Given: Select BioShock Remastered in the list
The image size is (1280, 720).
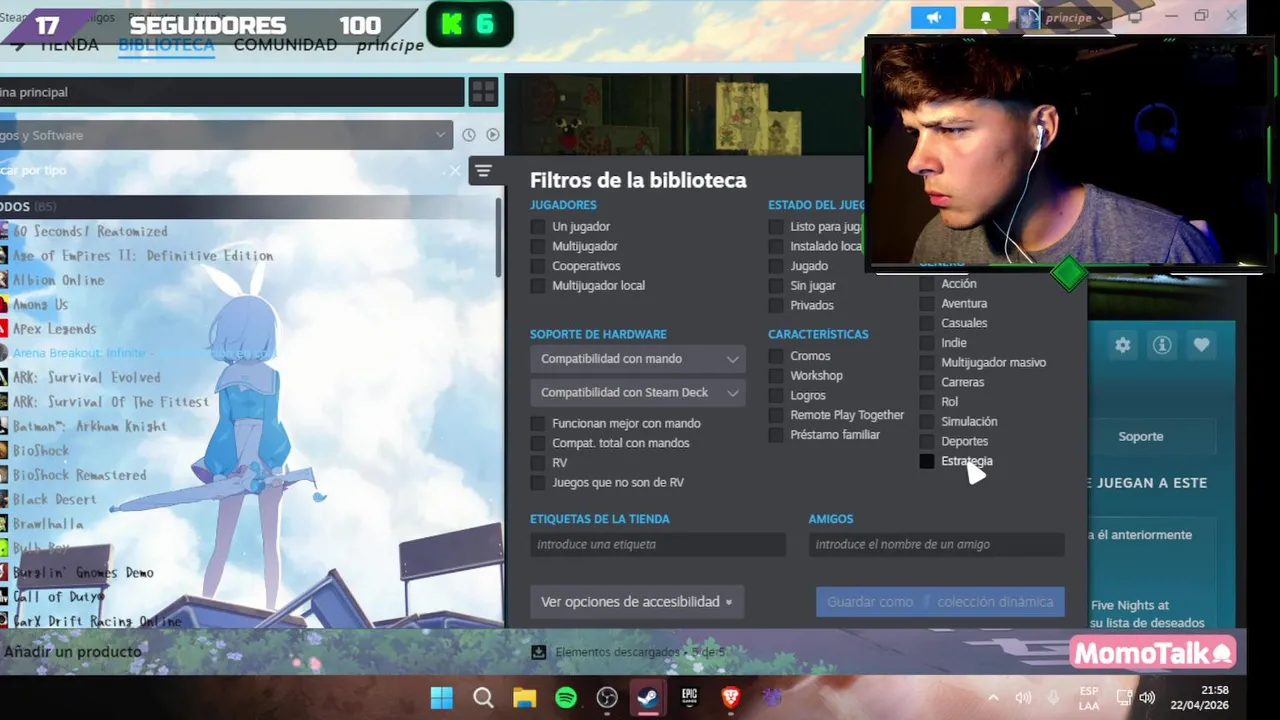Looking at the screenshot, I should coord(79,475).
